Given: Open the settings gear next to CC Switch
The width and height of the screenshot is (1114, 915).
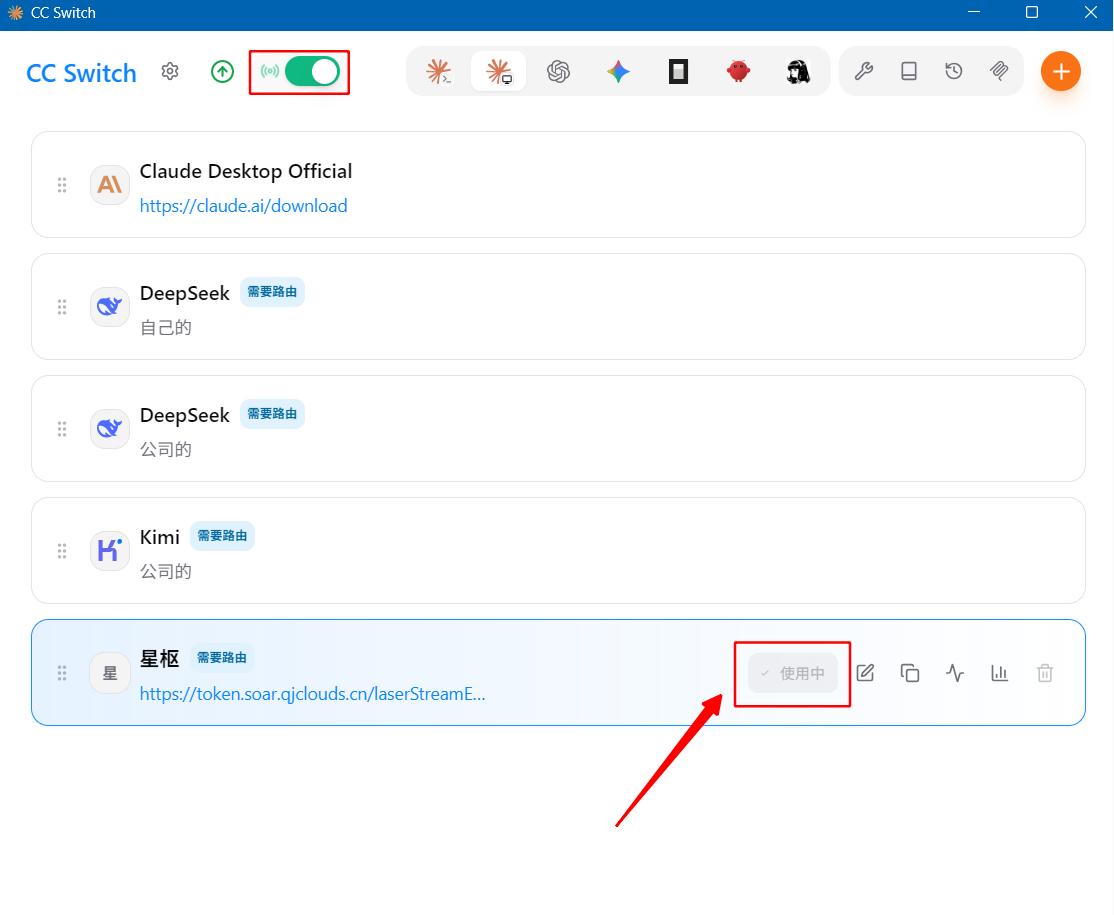Looking at the screenshot, I should click(170, 71).
